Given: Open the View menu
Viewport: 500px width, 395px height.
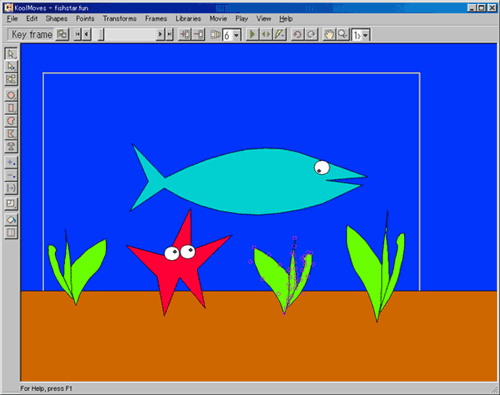Looking at the screenshot, I should 263,19.
